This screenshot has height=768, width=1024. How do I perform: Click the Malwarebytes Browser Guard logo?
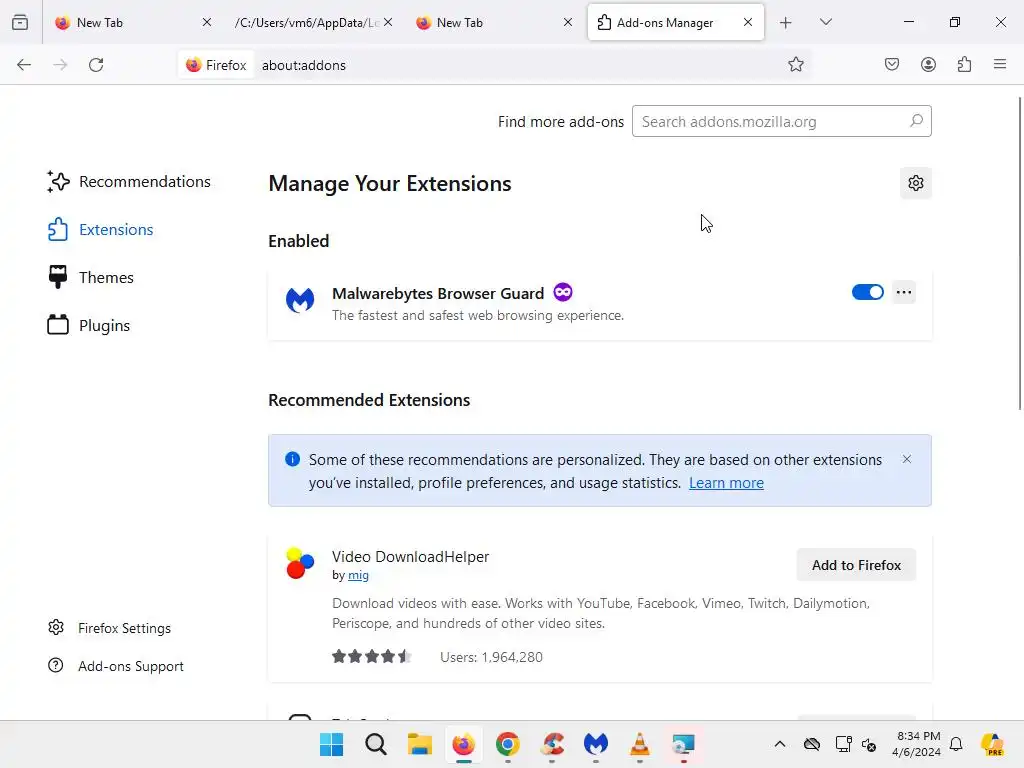pyautogui.click(x=300, y=300)
